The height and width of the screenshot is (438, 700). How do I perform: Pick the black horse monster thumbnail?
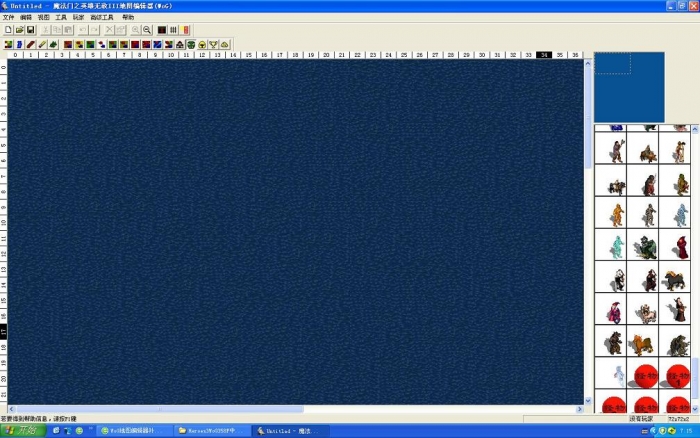[x=674, y=279]
